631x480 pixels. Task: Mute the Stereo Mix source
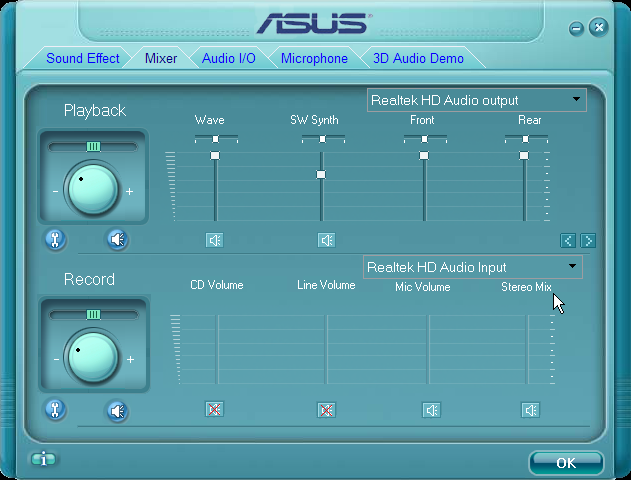coord(530,410)
